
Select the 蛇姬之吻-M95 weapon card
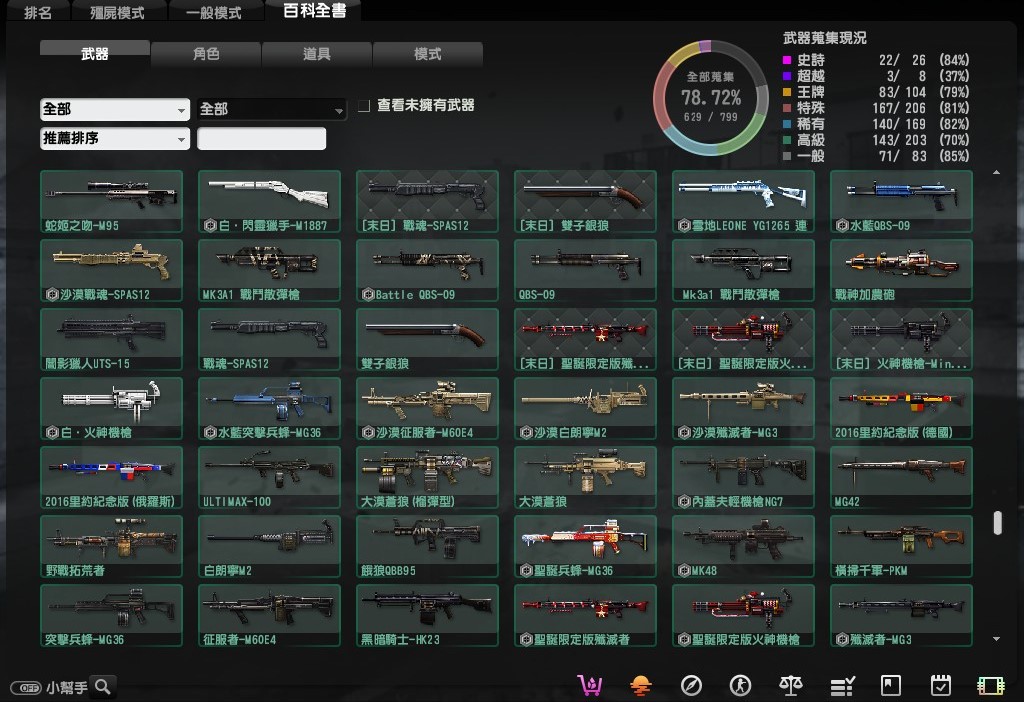[111, 202]
